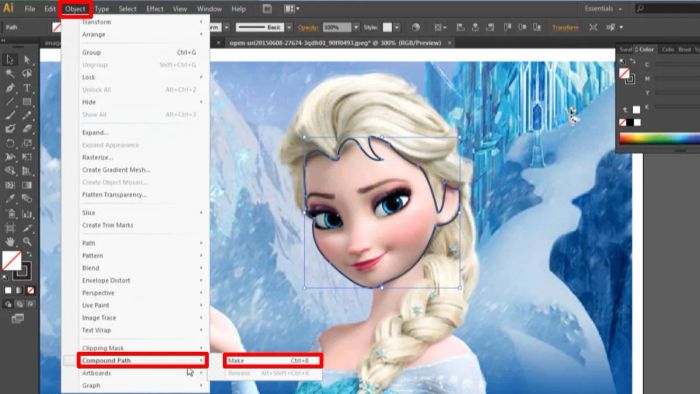Select the Zoom tool
This screenshot has height=394, width=700.
(27, 242)
